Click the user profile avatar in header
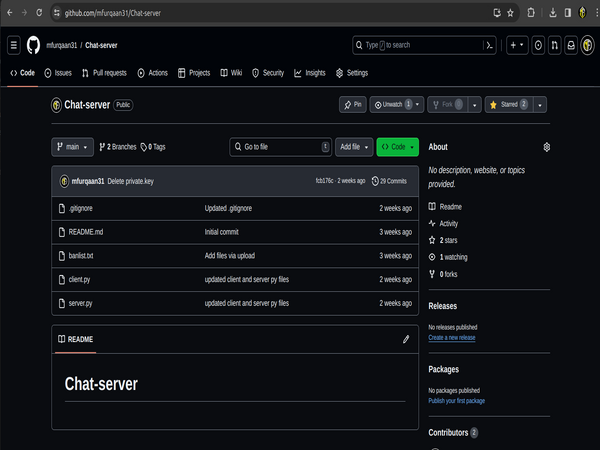The image size is (600, 450). pos(586,45)
